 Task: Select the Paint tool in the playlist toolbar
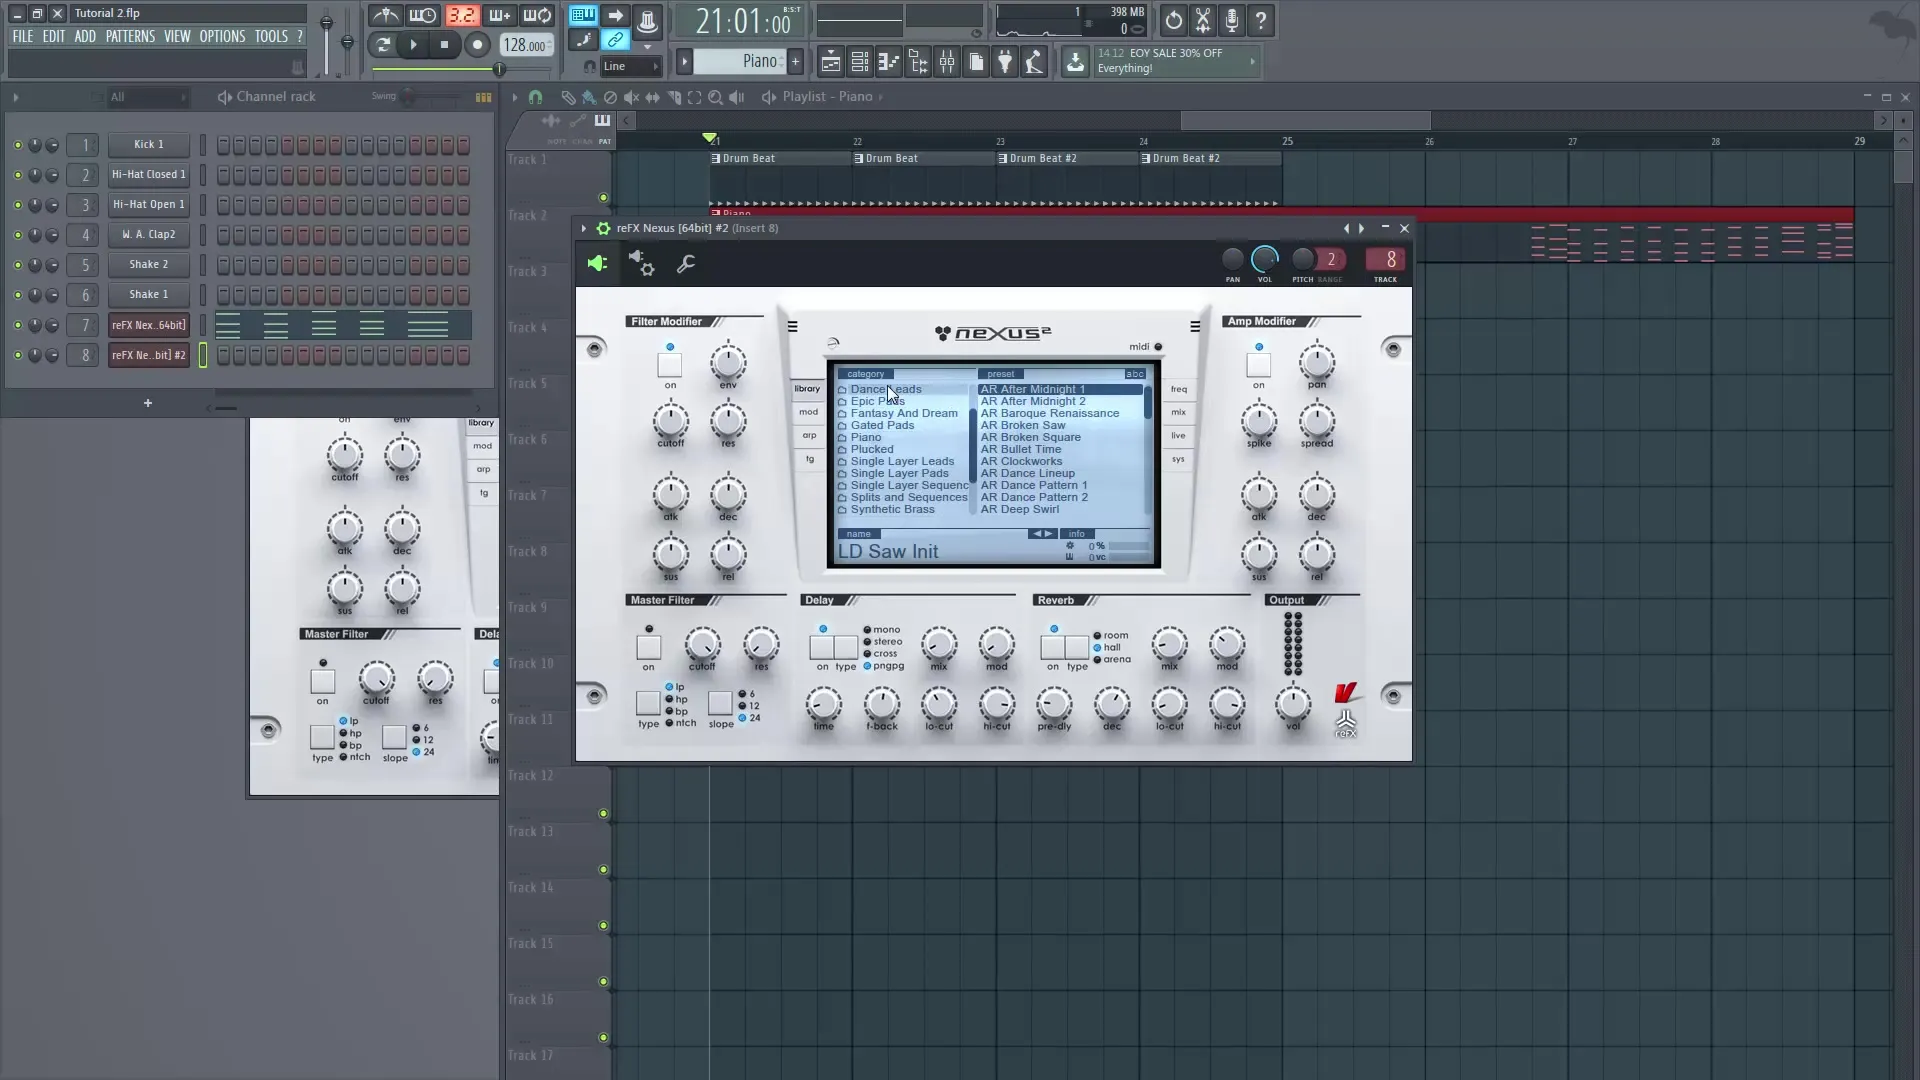click(x=588, y=97)
